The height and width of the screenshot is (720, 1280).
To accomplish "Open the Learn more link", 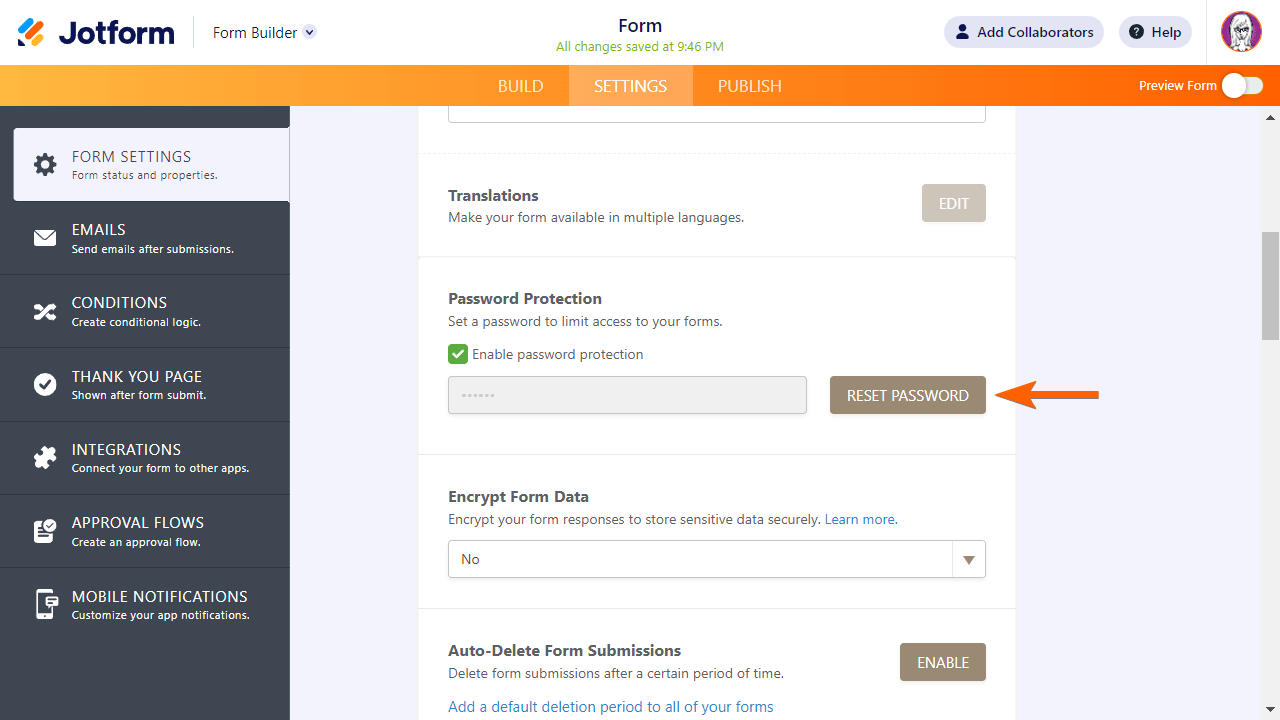I will [860, 520].
